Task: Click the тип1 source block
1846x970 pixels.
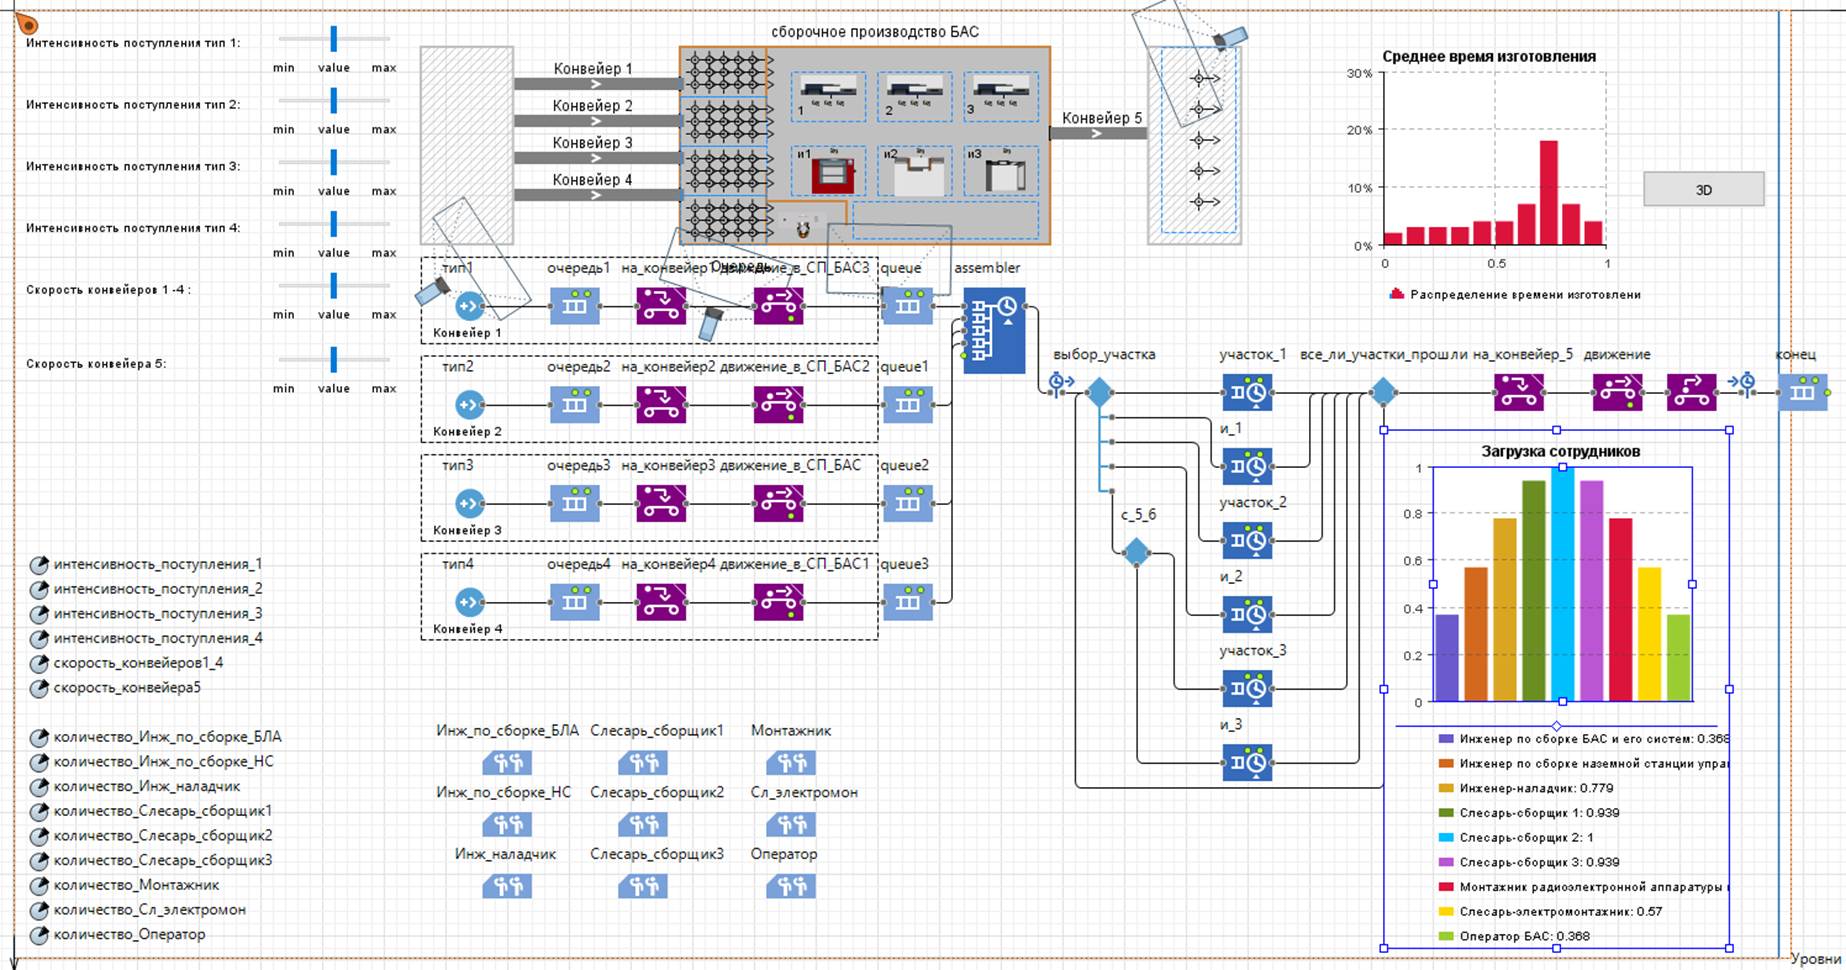Action: [x=468, y=306]
